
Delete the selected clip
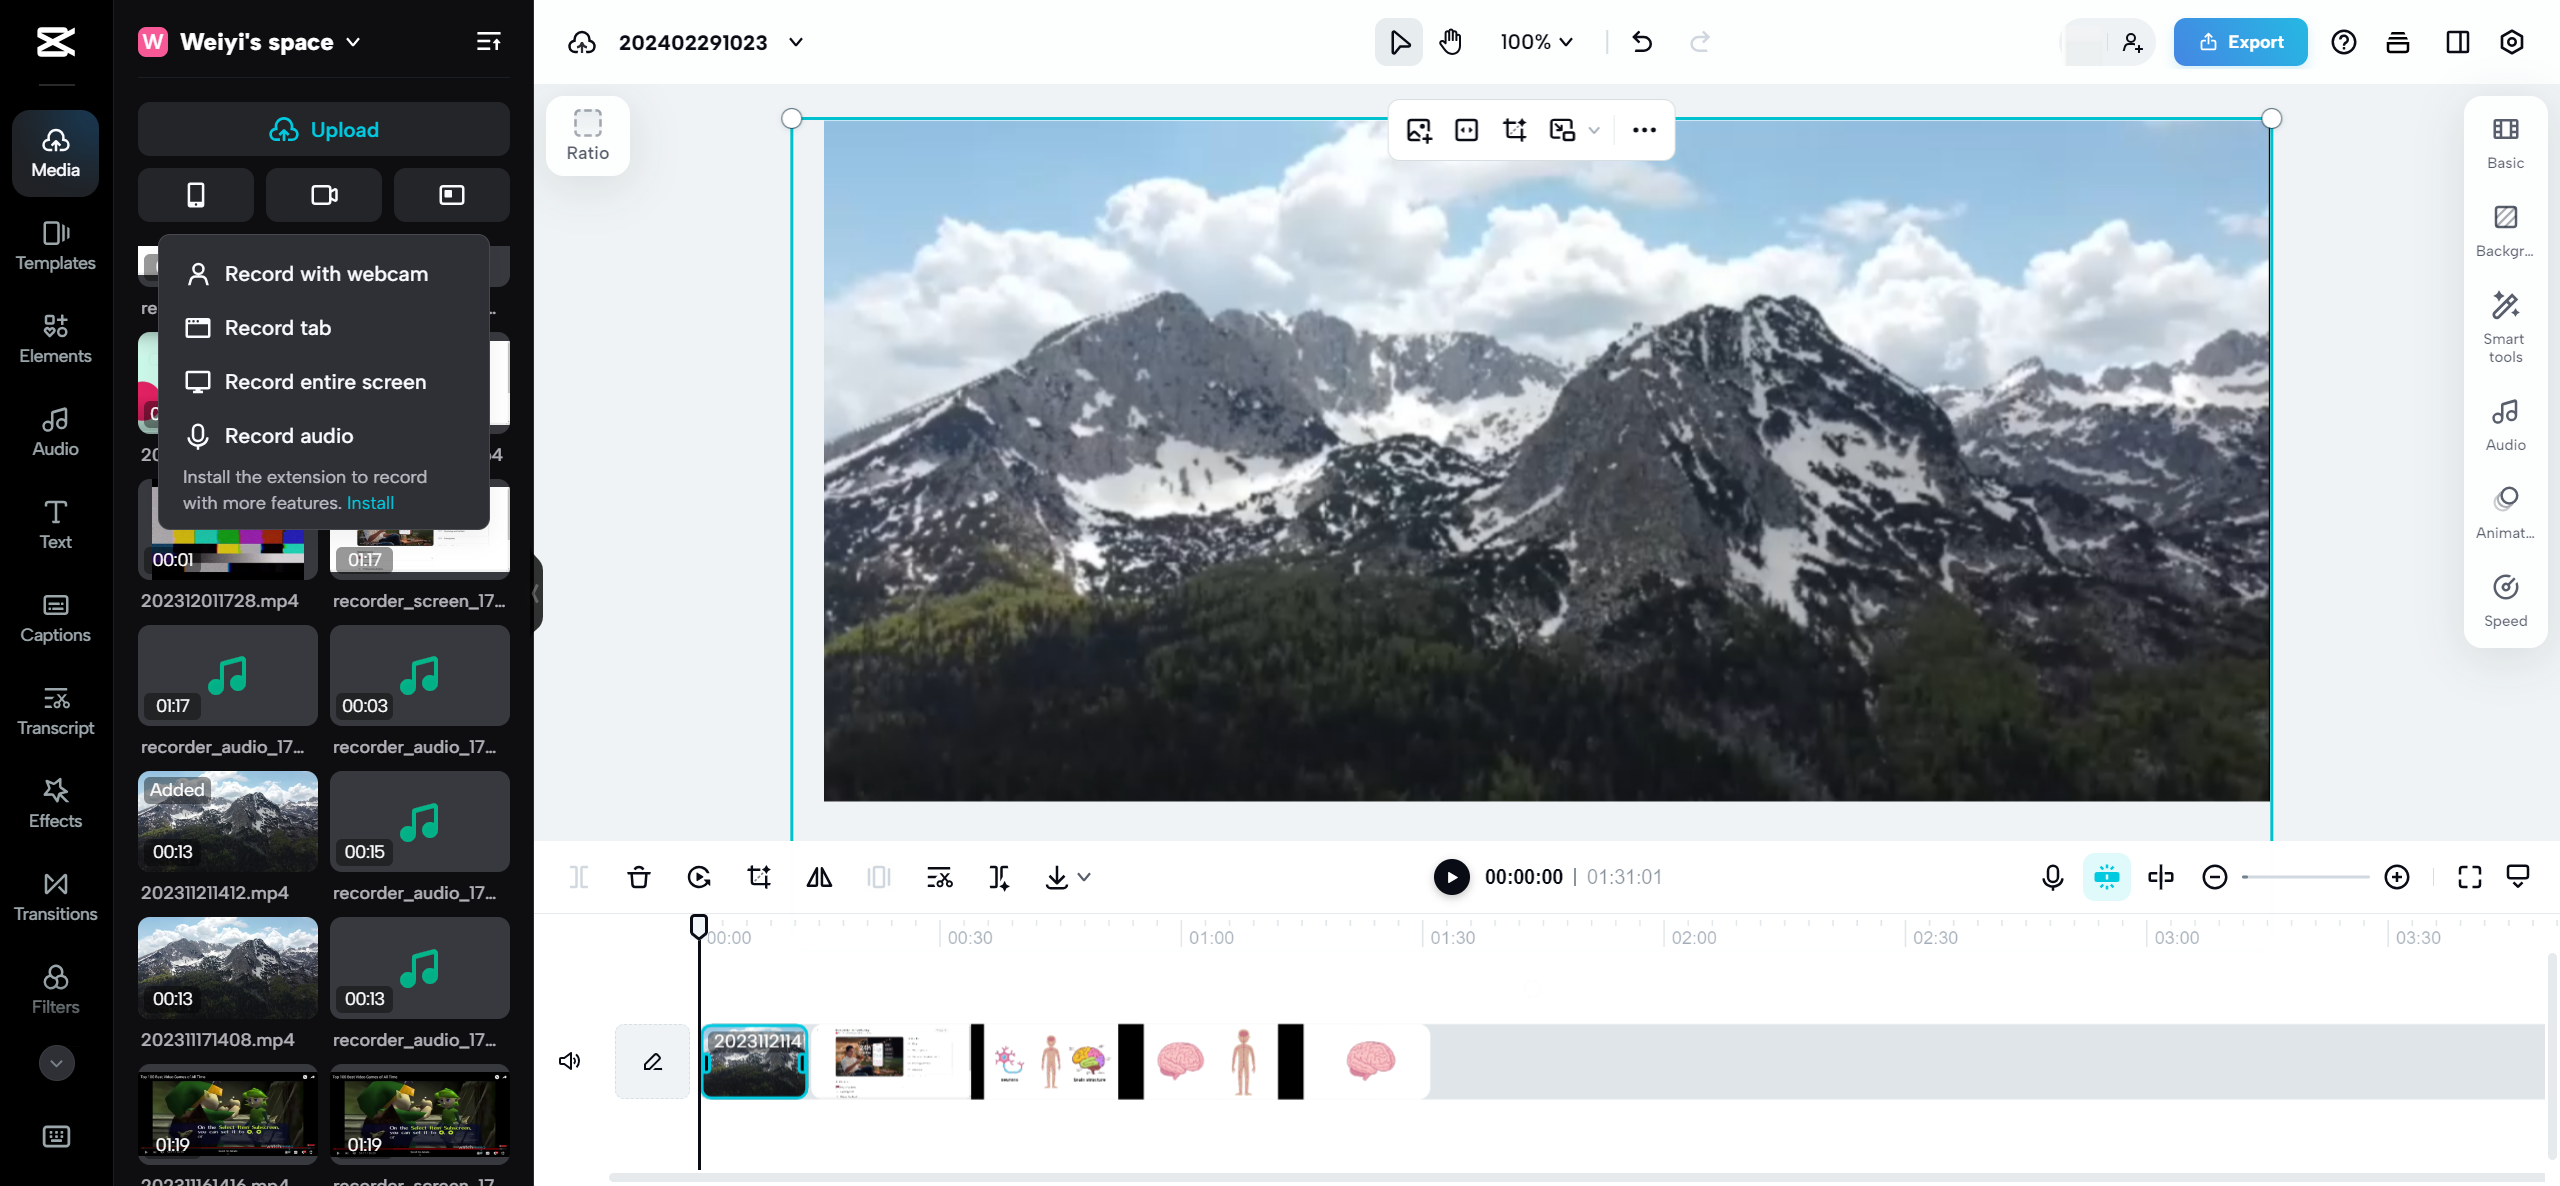[639, 876]
